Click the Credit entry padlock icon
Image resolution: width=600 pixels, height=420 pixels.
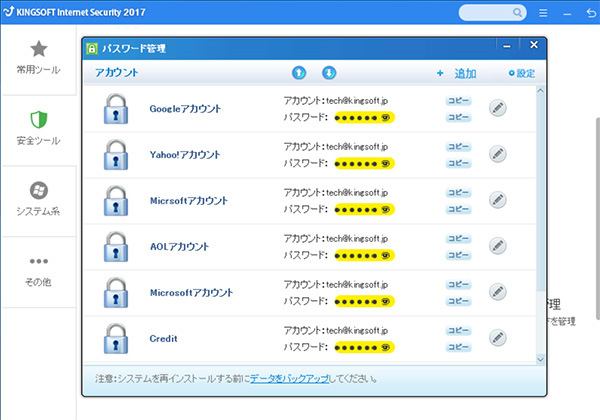(116, 339)
